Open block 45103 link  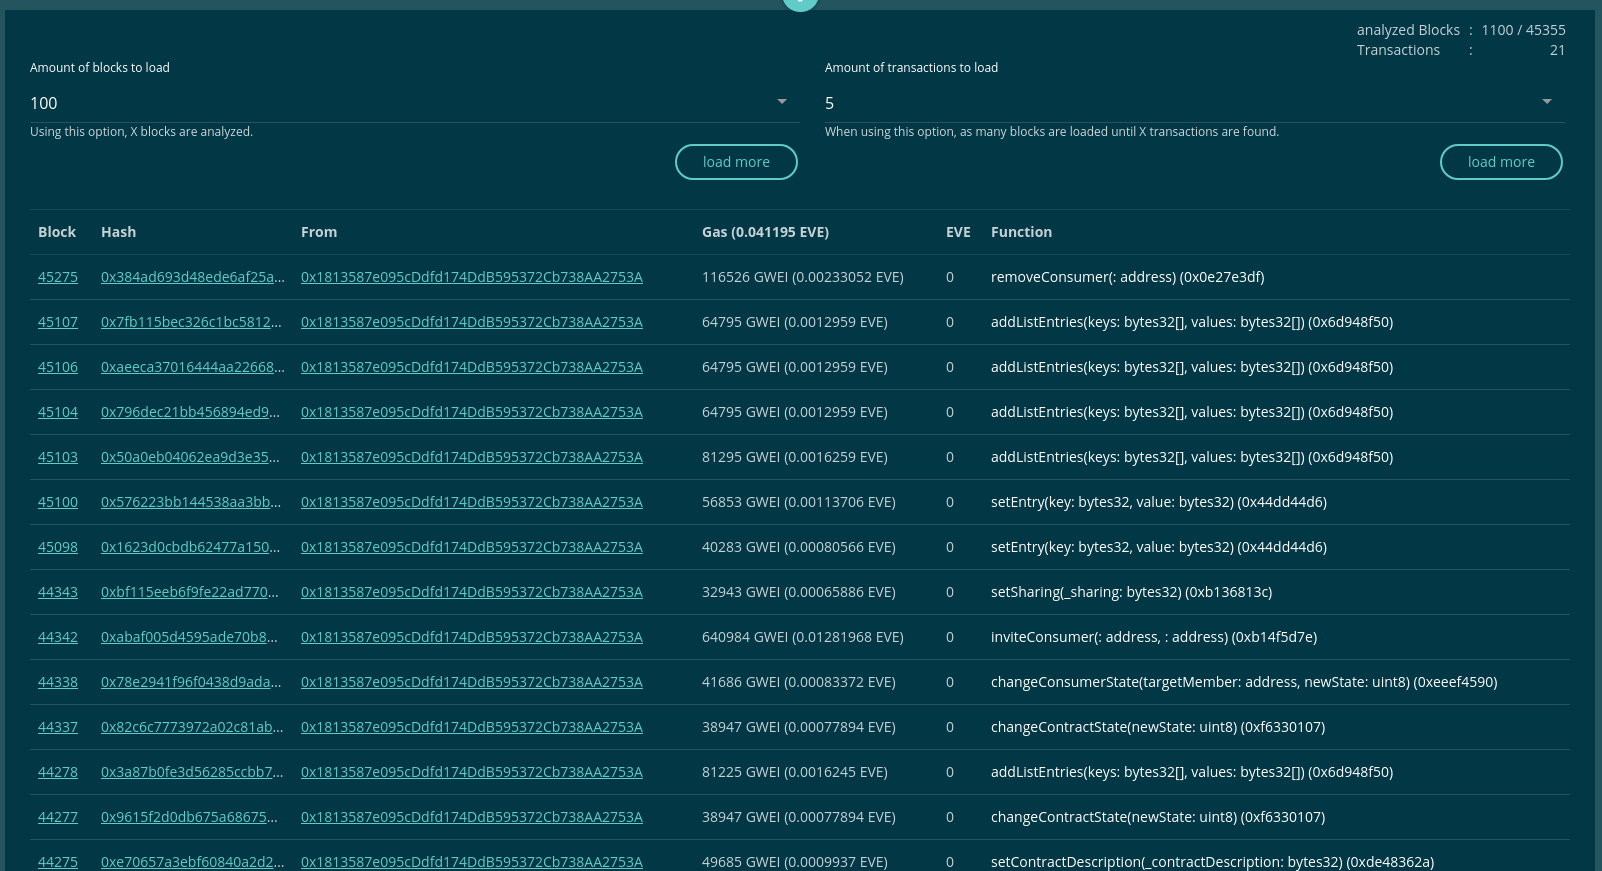click(58, 457)
